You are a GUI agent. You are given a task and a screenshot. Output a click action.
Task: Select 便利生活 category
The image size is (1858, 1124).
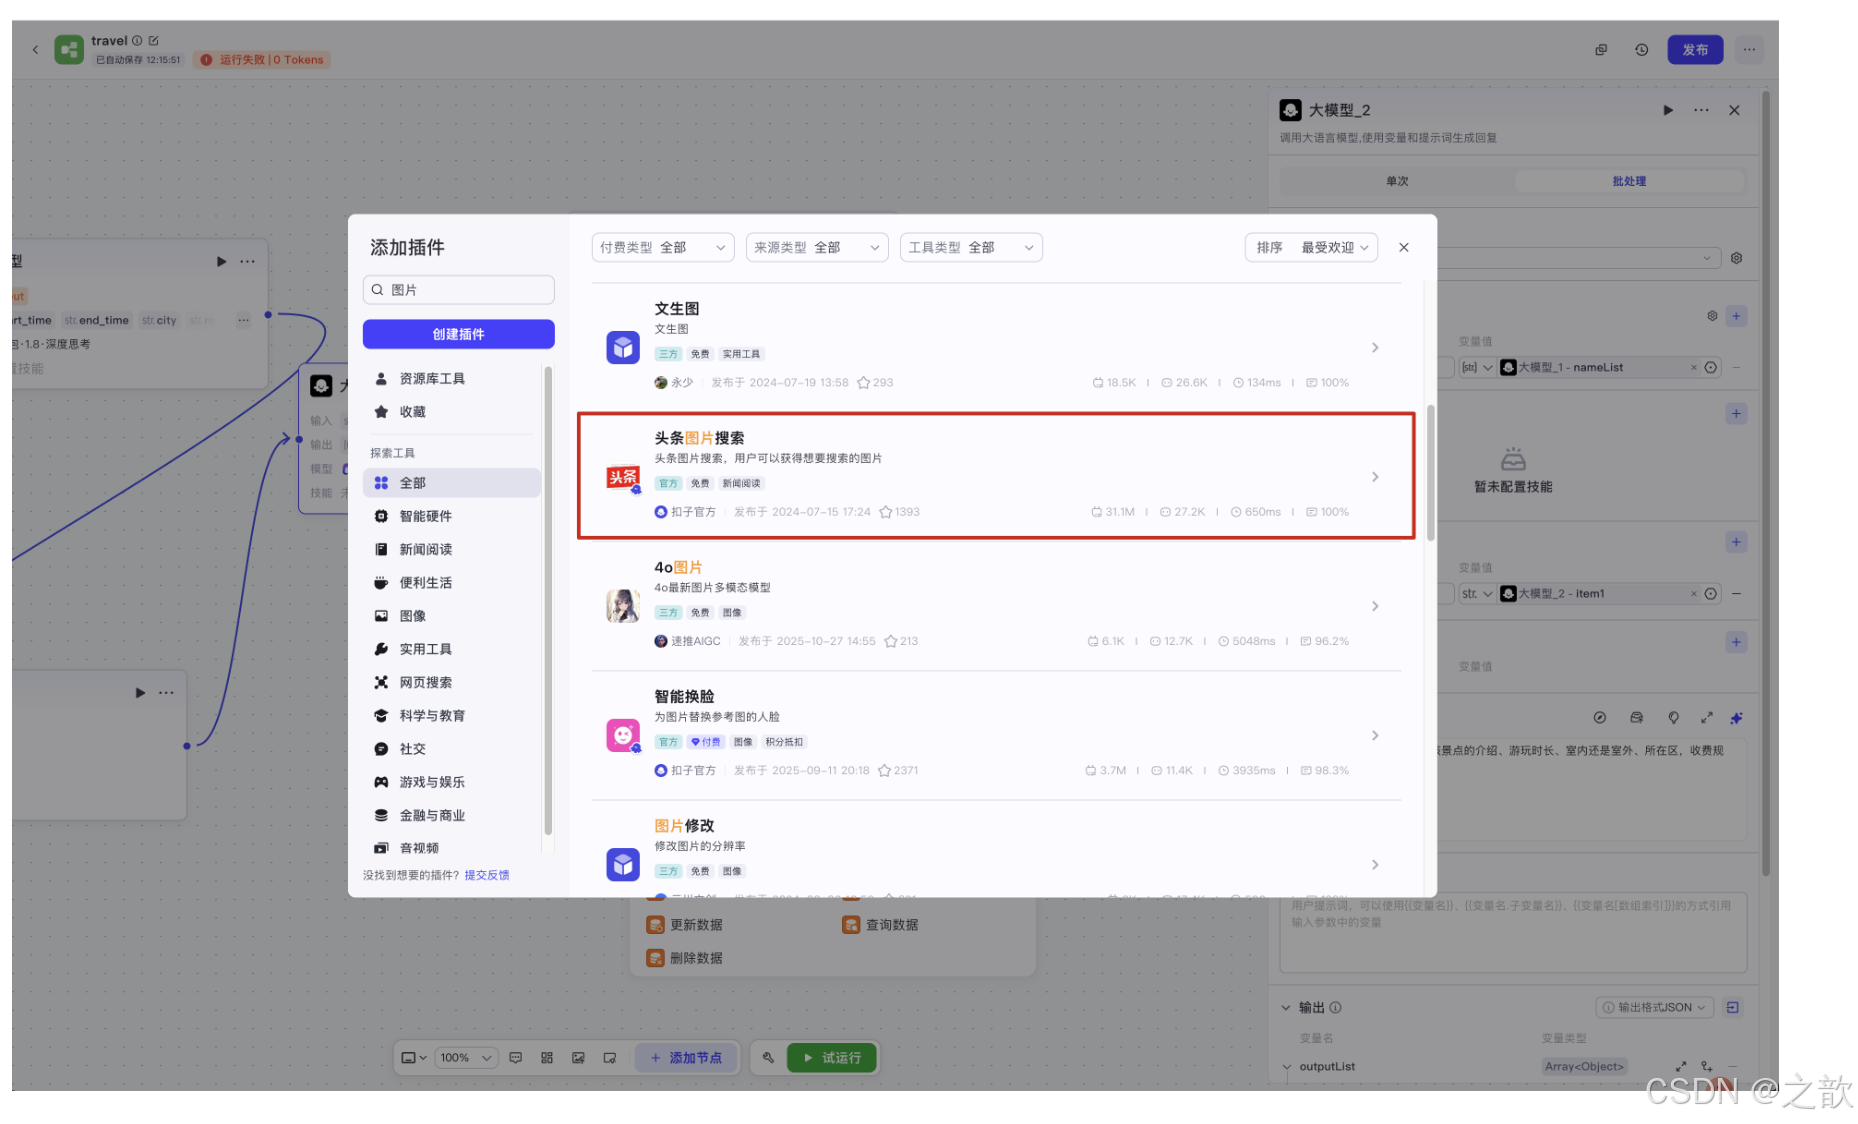click(452, 583)
